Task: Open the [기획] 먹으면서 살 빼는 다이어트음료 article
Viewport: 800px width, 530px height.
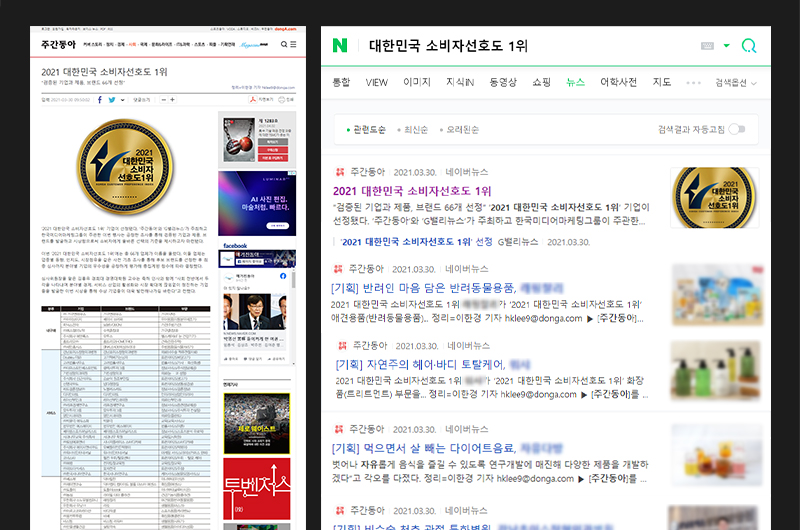Action: tap(423, 448)
